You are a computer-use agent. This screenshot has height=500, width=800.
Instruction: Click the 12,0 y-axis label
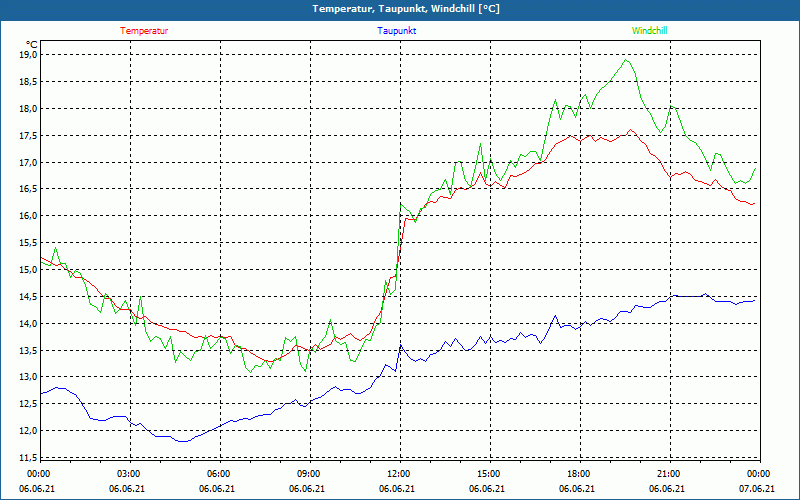tap(29, 431)
